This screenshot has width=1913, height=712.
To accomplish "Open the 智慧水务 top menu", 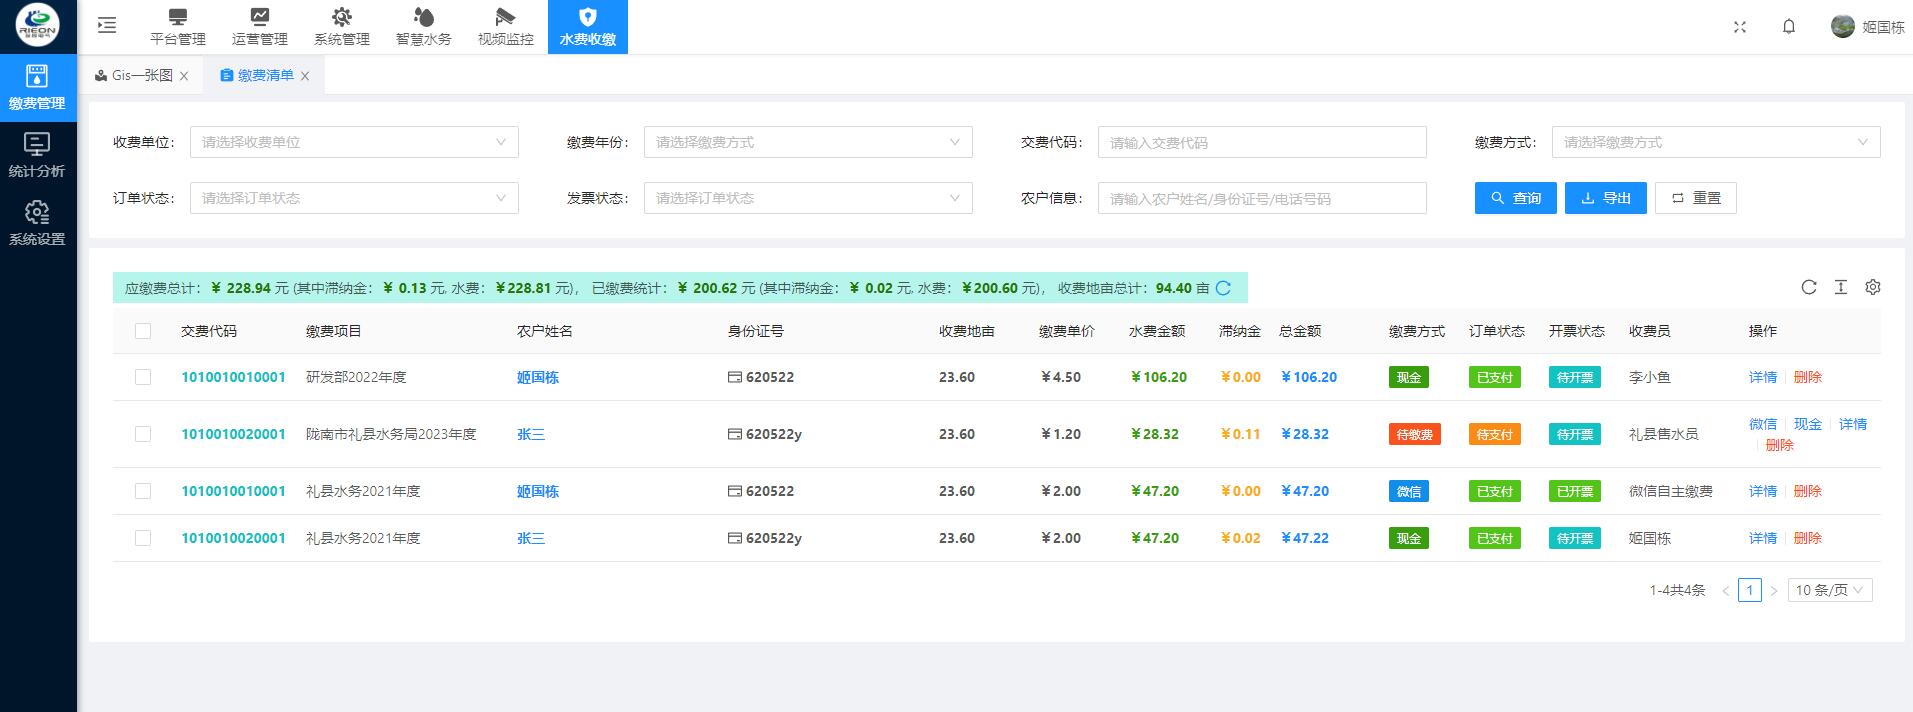I will coord(423,27).
